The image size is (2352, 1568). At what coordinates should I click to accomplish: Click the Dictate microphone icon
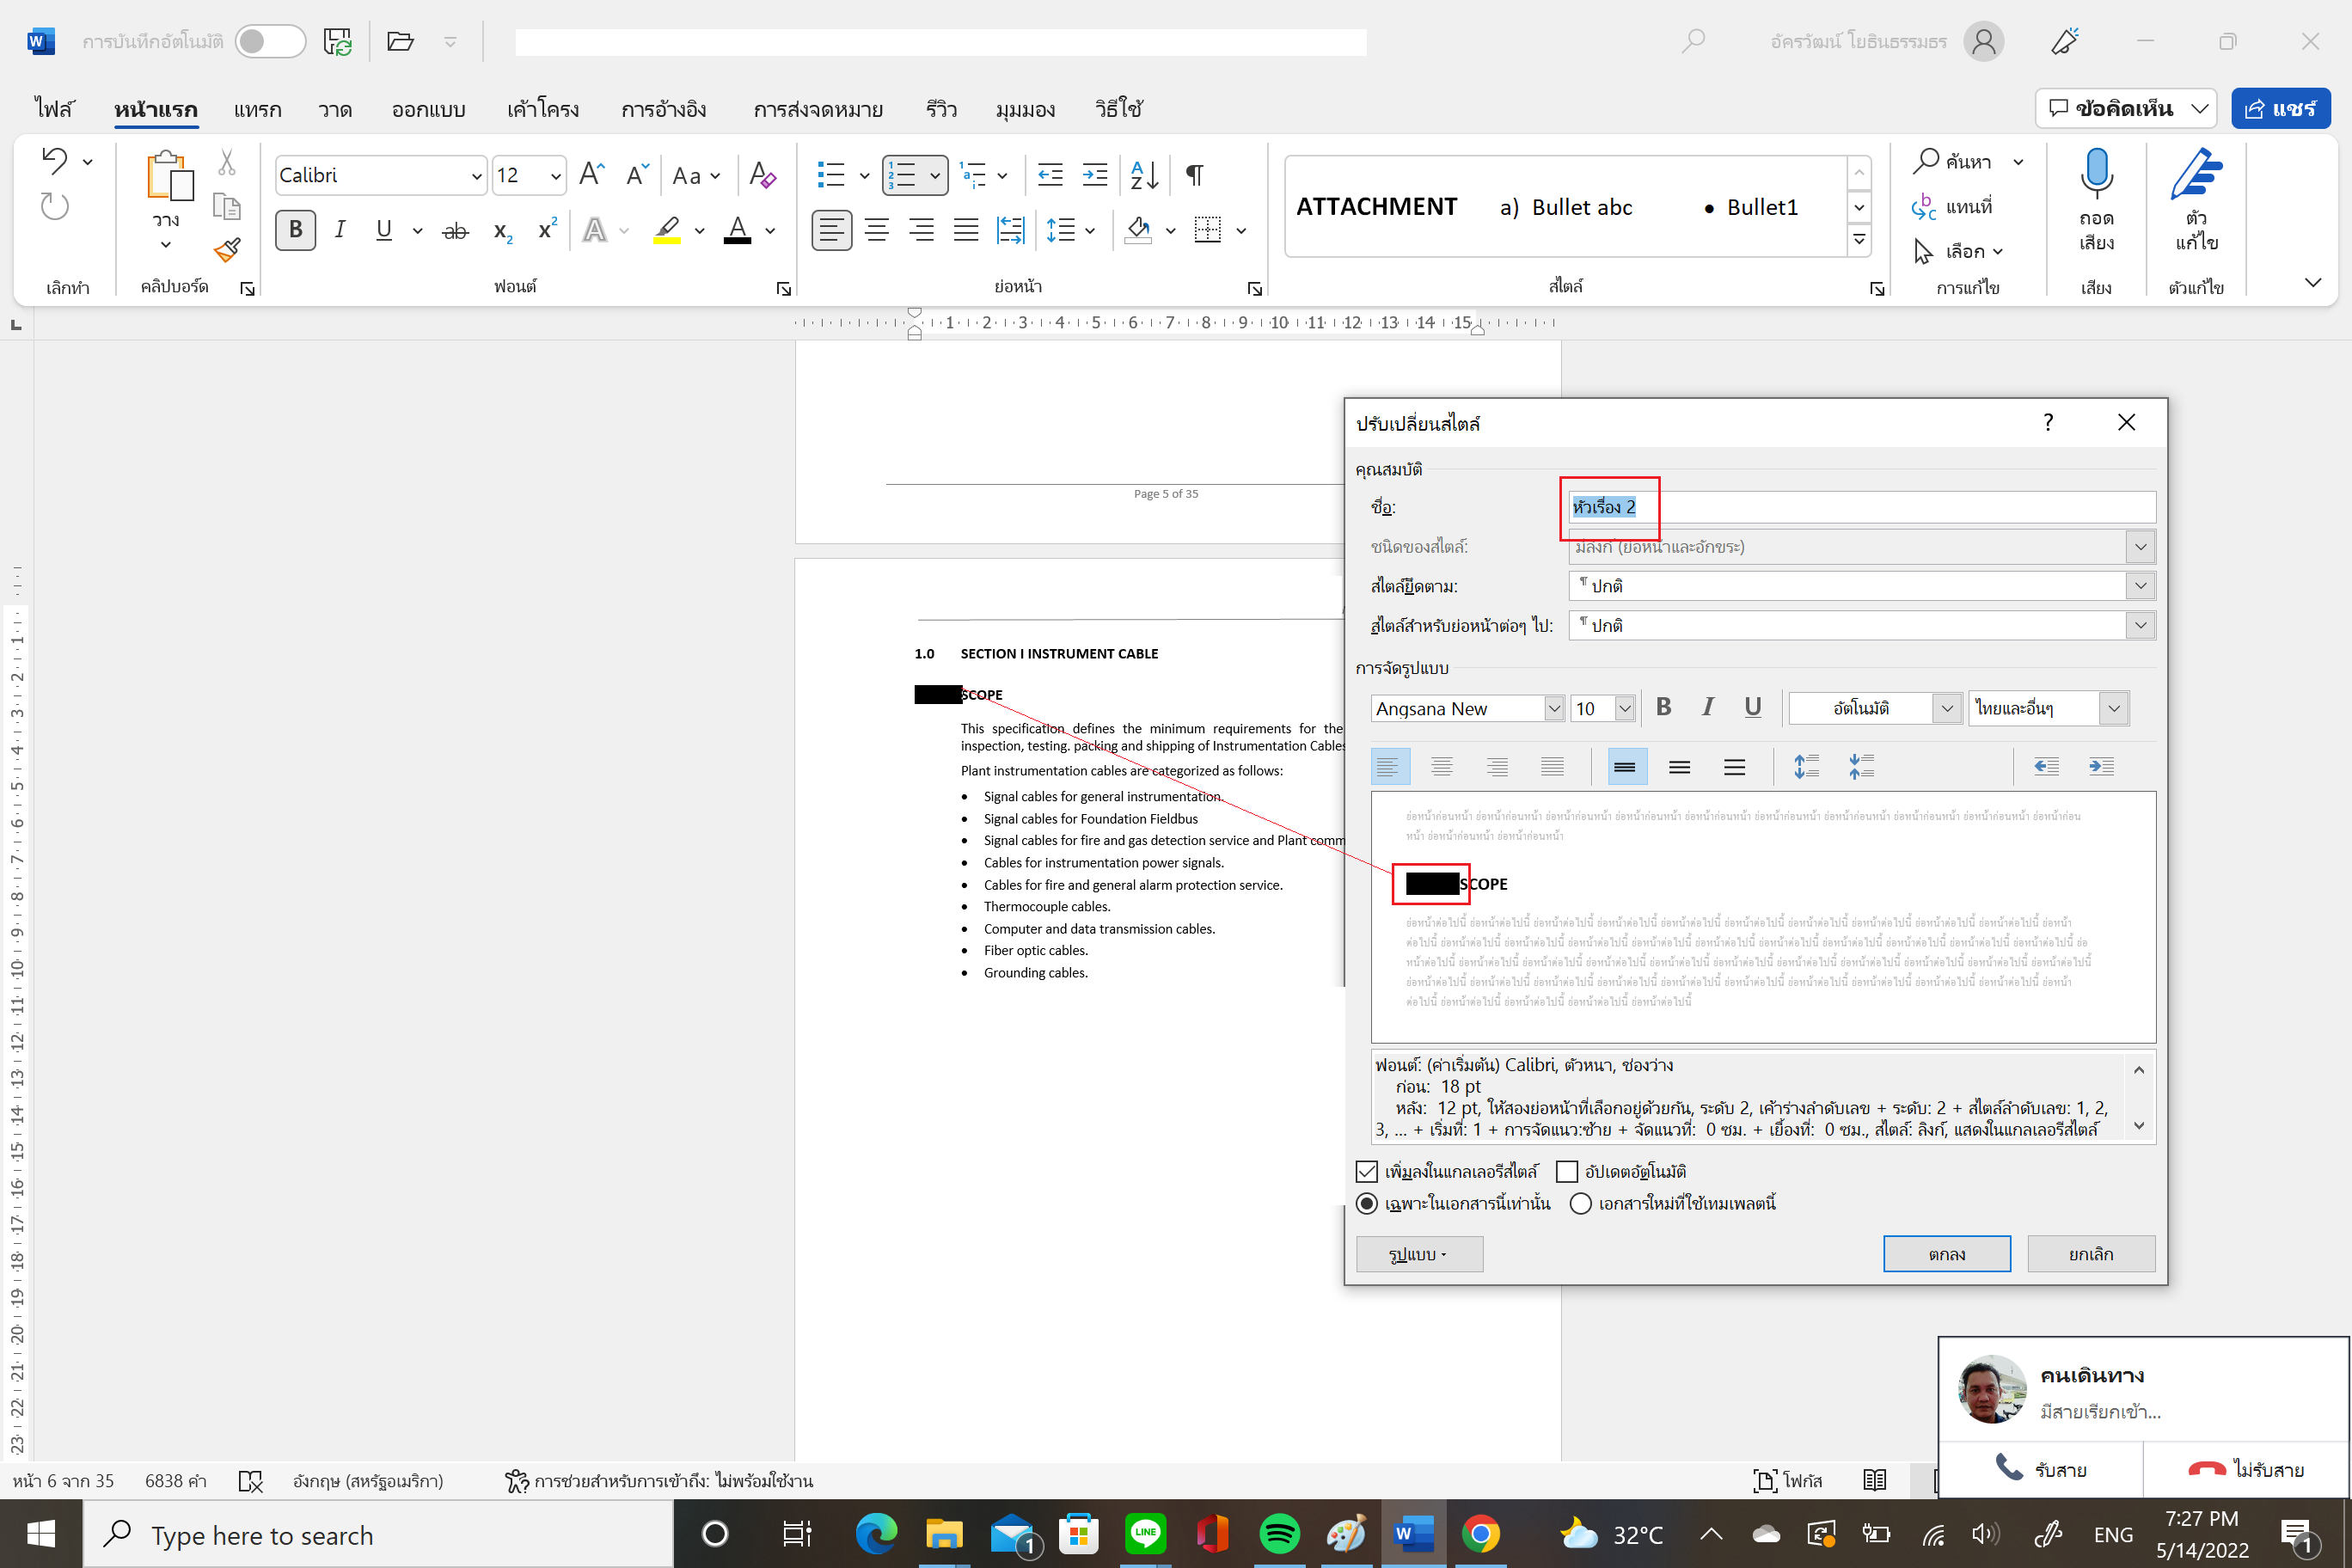coord(2096,174)
